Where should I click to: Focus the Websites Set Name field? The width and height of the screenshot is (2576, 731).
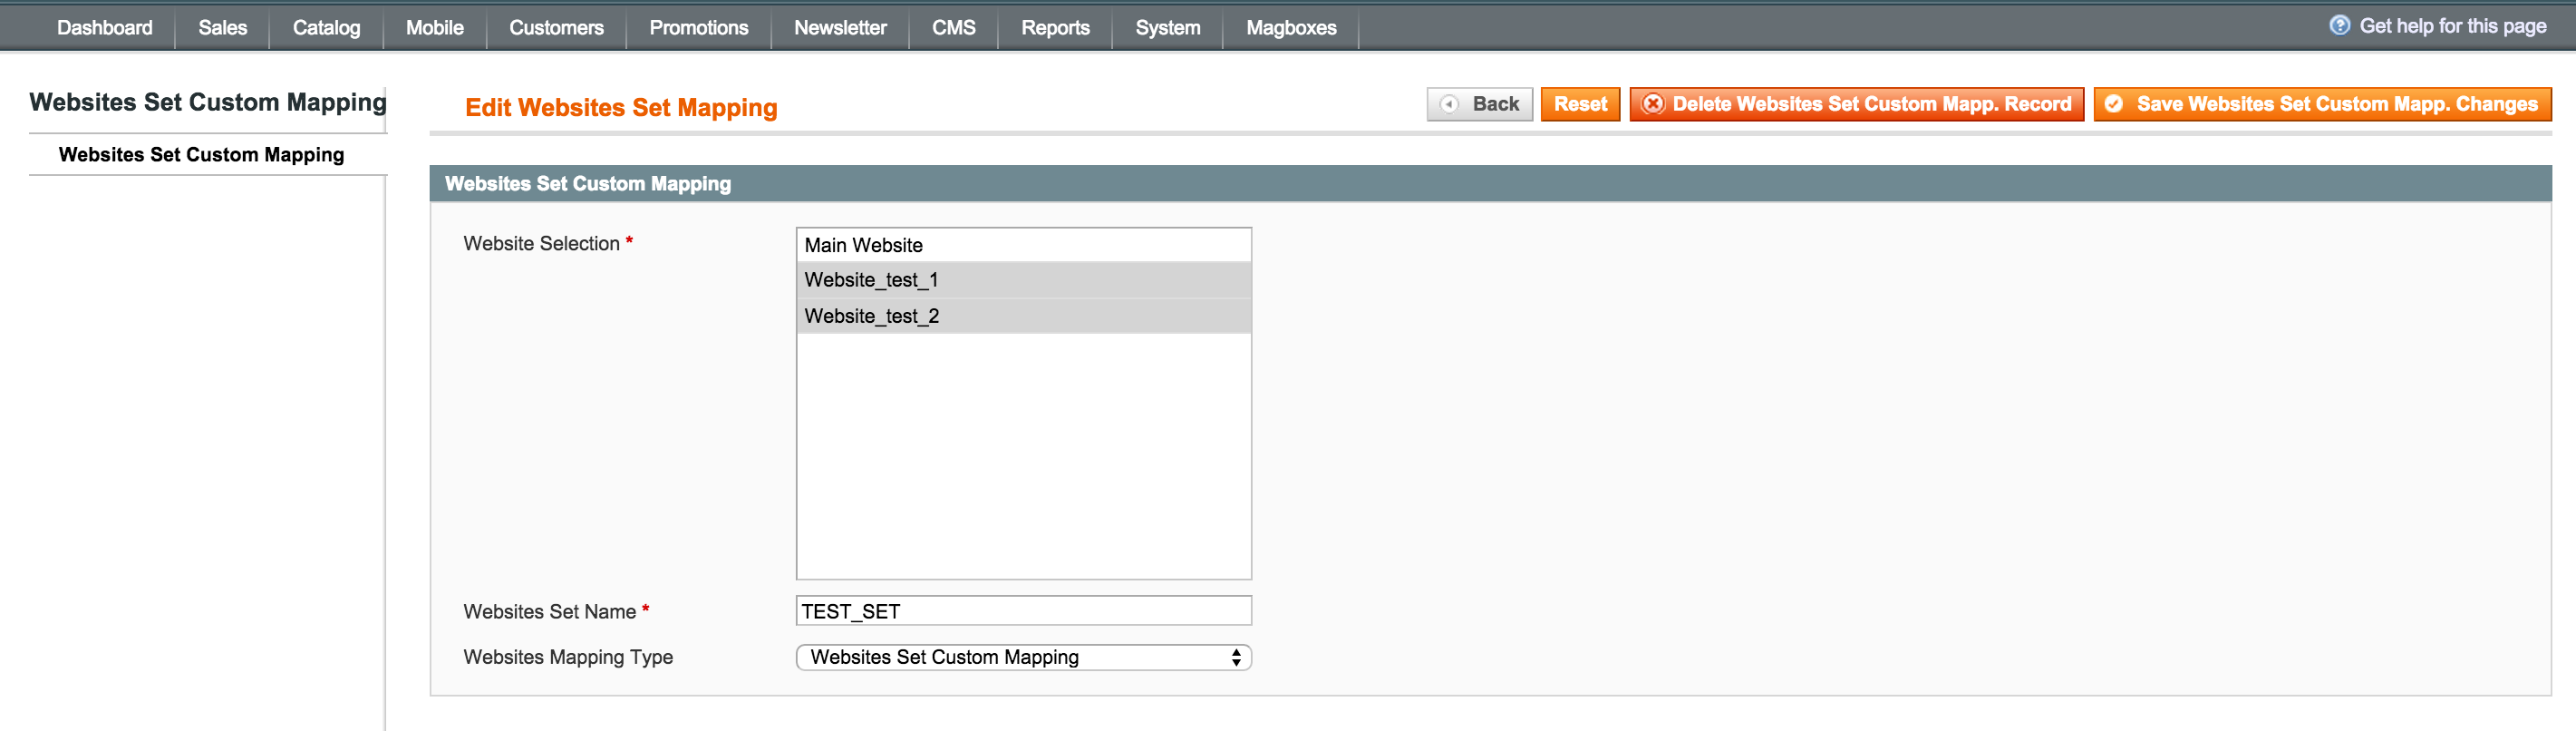pyautogui.click(x=1023, y=611)
